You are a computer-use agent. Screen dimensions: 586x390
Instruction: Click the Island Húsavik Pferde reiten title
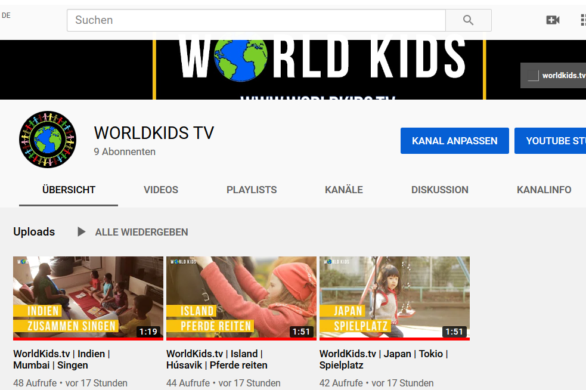217,359
